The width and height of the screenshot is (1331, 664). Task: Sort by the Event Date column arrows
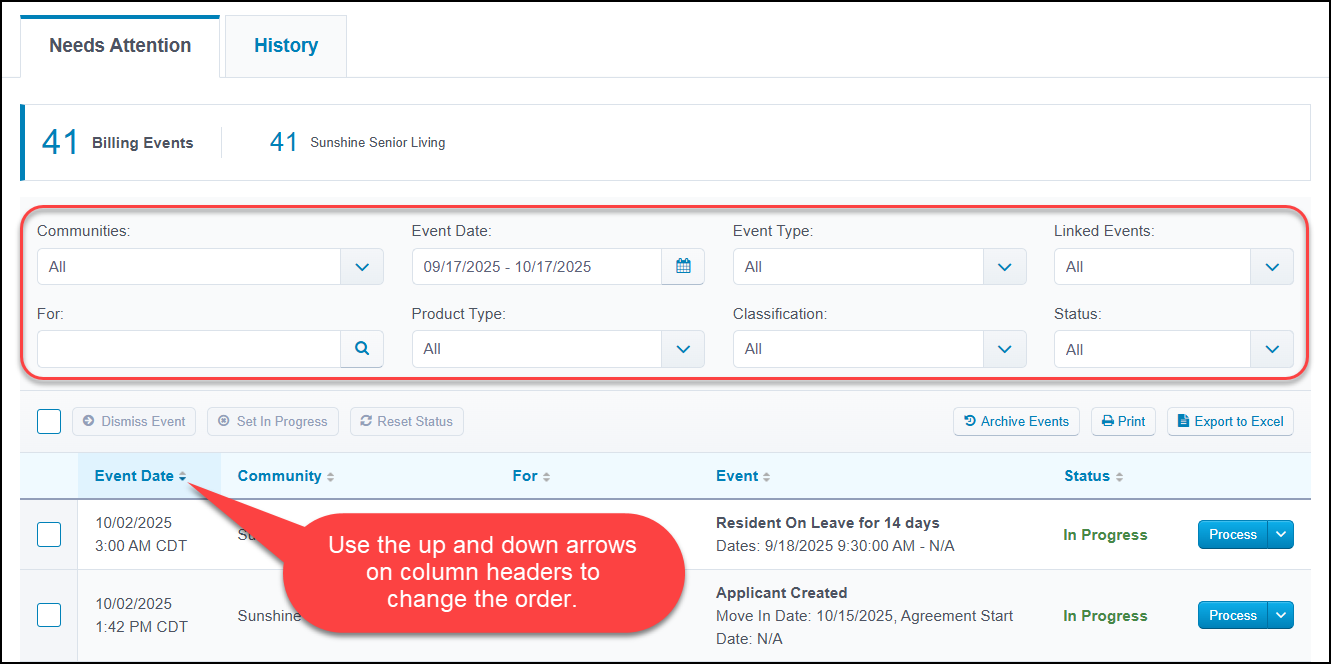(183, 477)
